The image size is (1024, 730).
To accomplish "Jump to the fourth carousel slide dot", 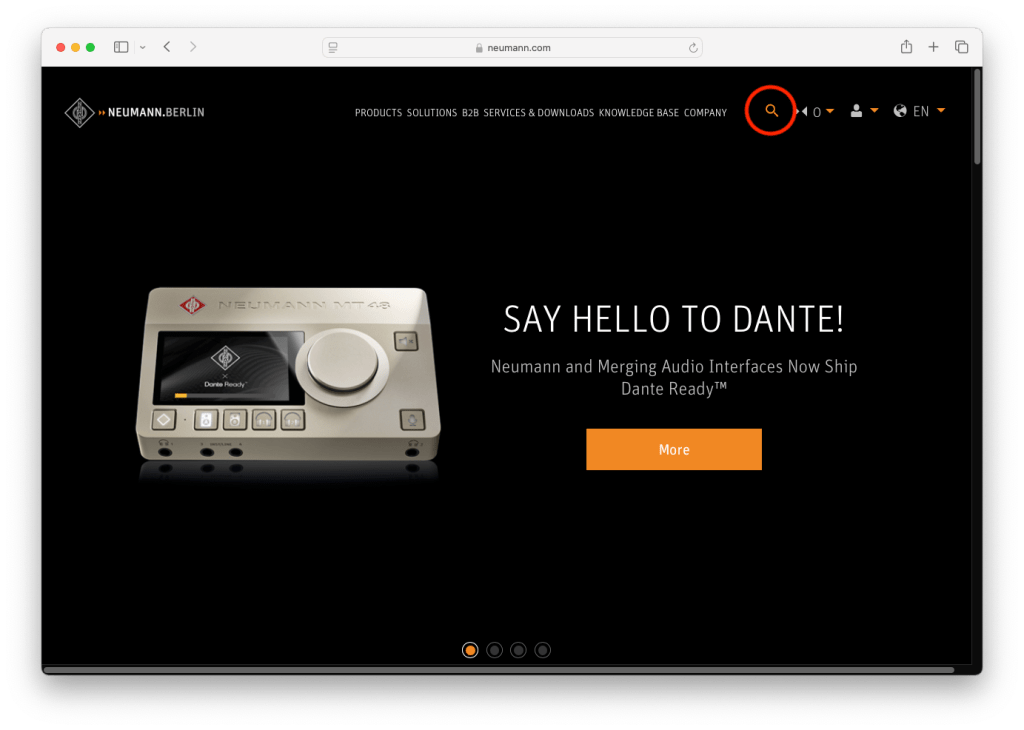I will coord(542,650).
